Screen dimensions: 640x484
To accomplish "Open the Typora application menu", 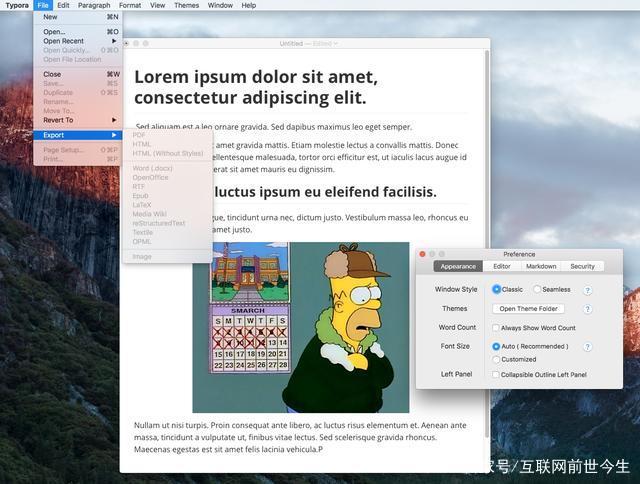I will [x=17, y=5].
